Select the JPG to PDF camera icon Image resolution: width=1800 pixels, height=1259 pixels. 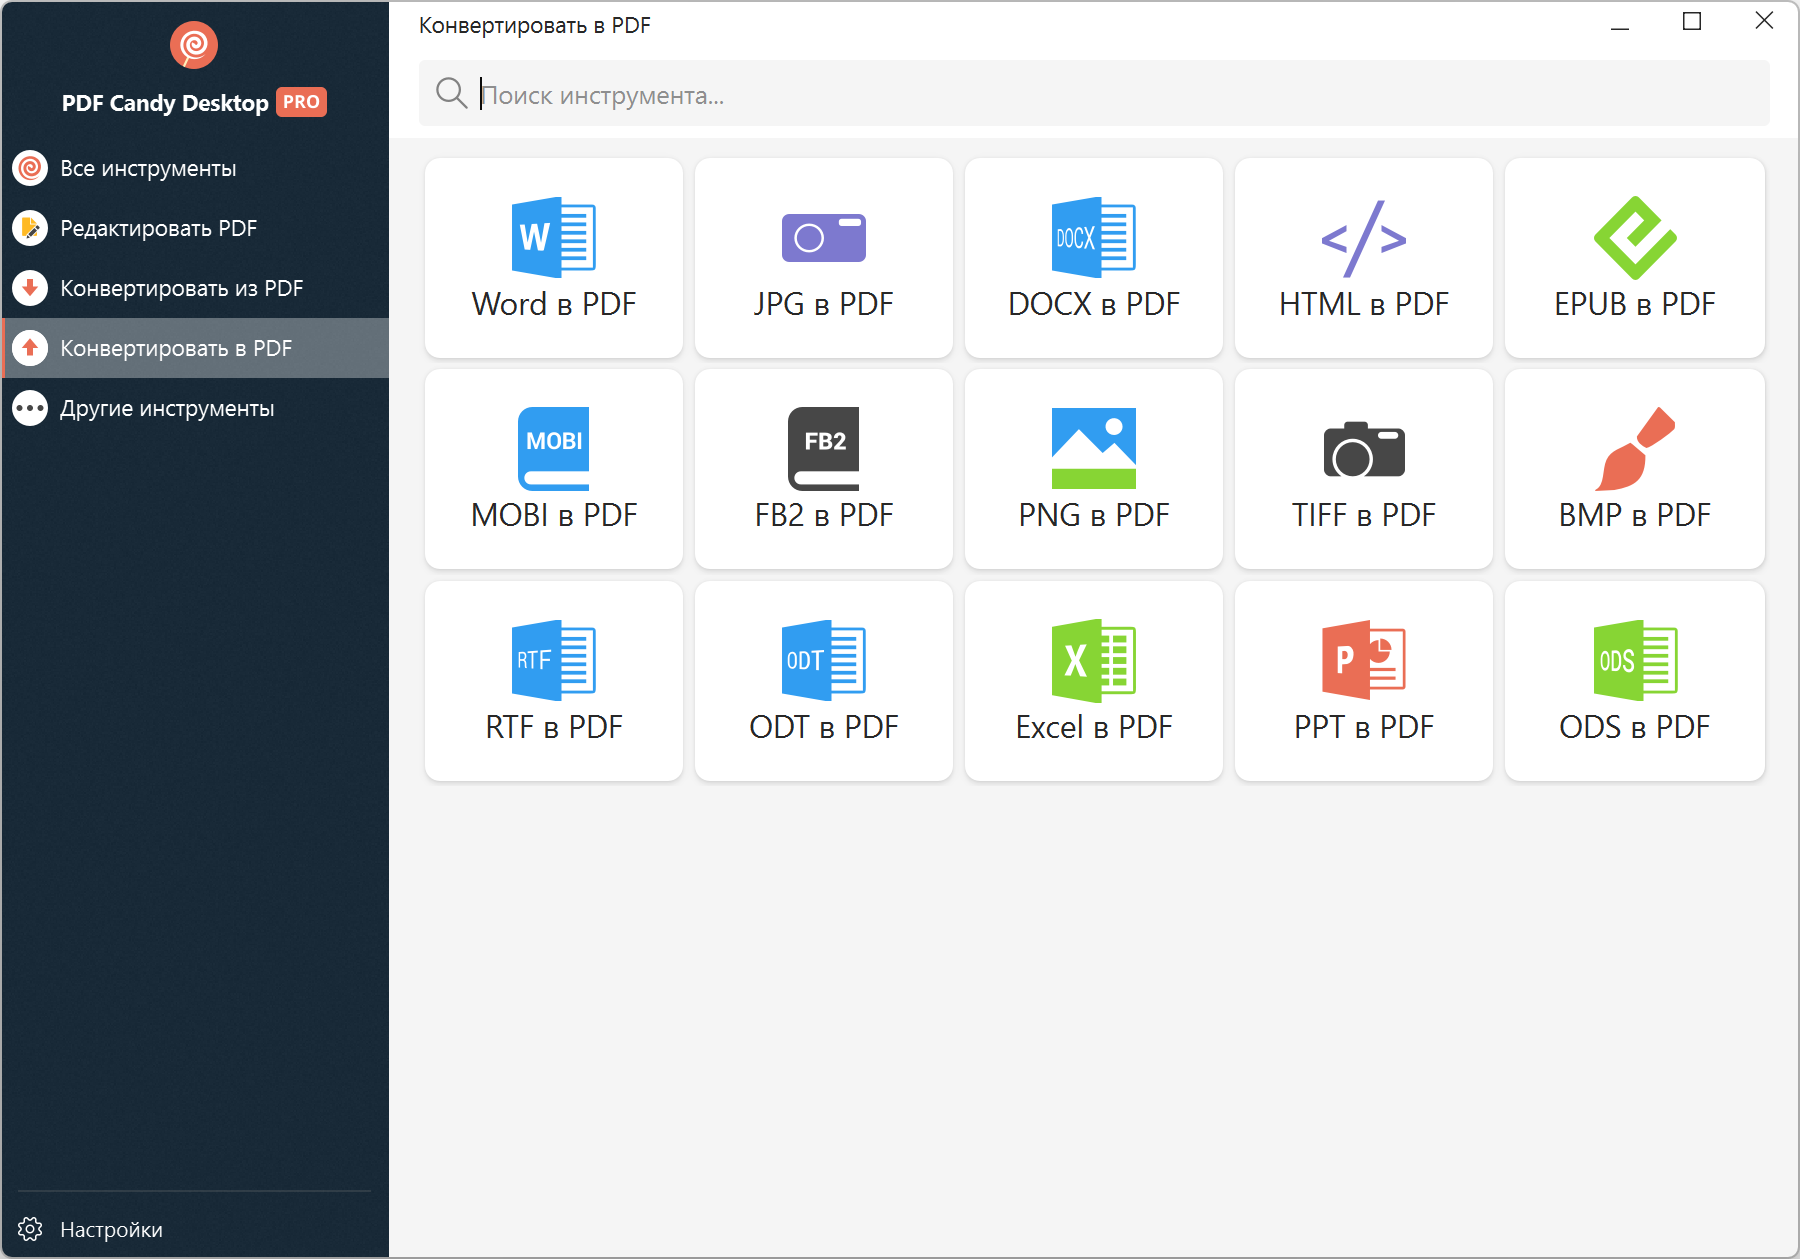point(823,238)
